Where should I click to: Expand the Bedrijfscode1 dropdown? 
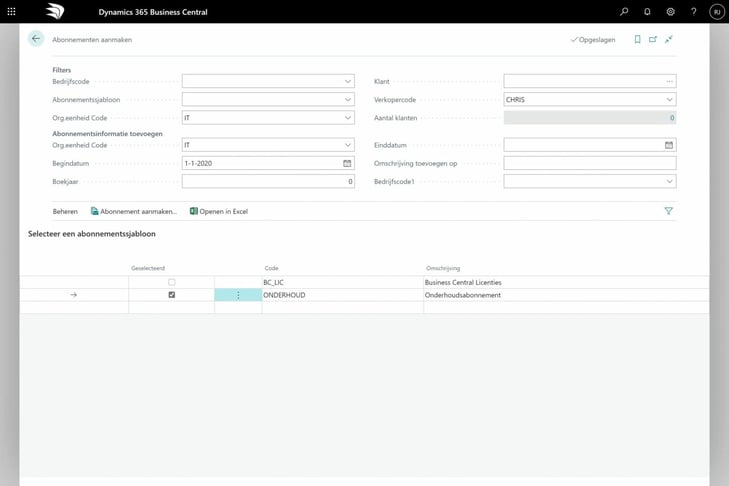coord(669,181)
